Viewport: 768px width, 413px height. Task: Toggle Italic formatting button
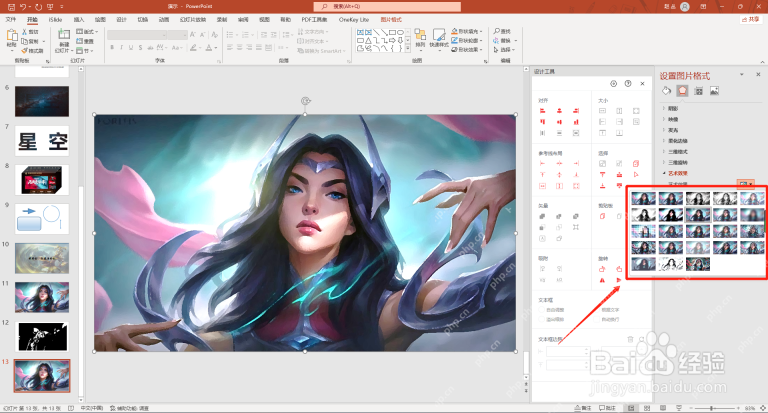[x=121, y=48]
